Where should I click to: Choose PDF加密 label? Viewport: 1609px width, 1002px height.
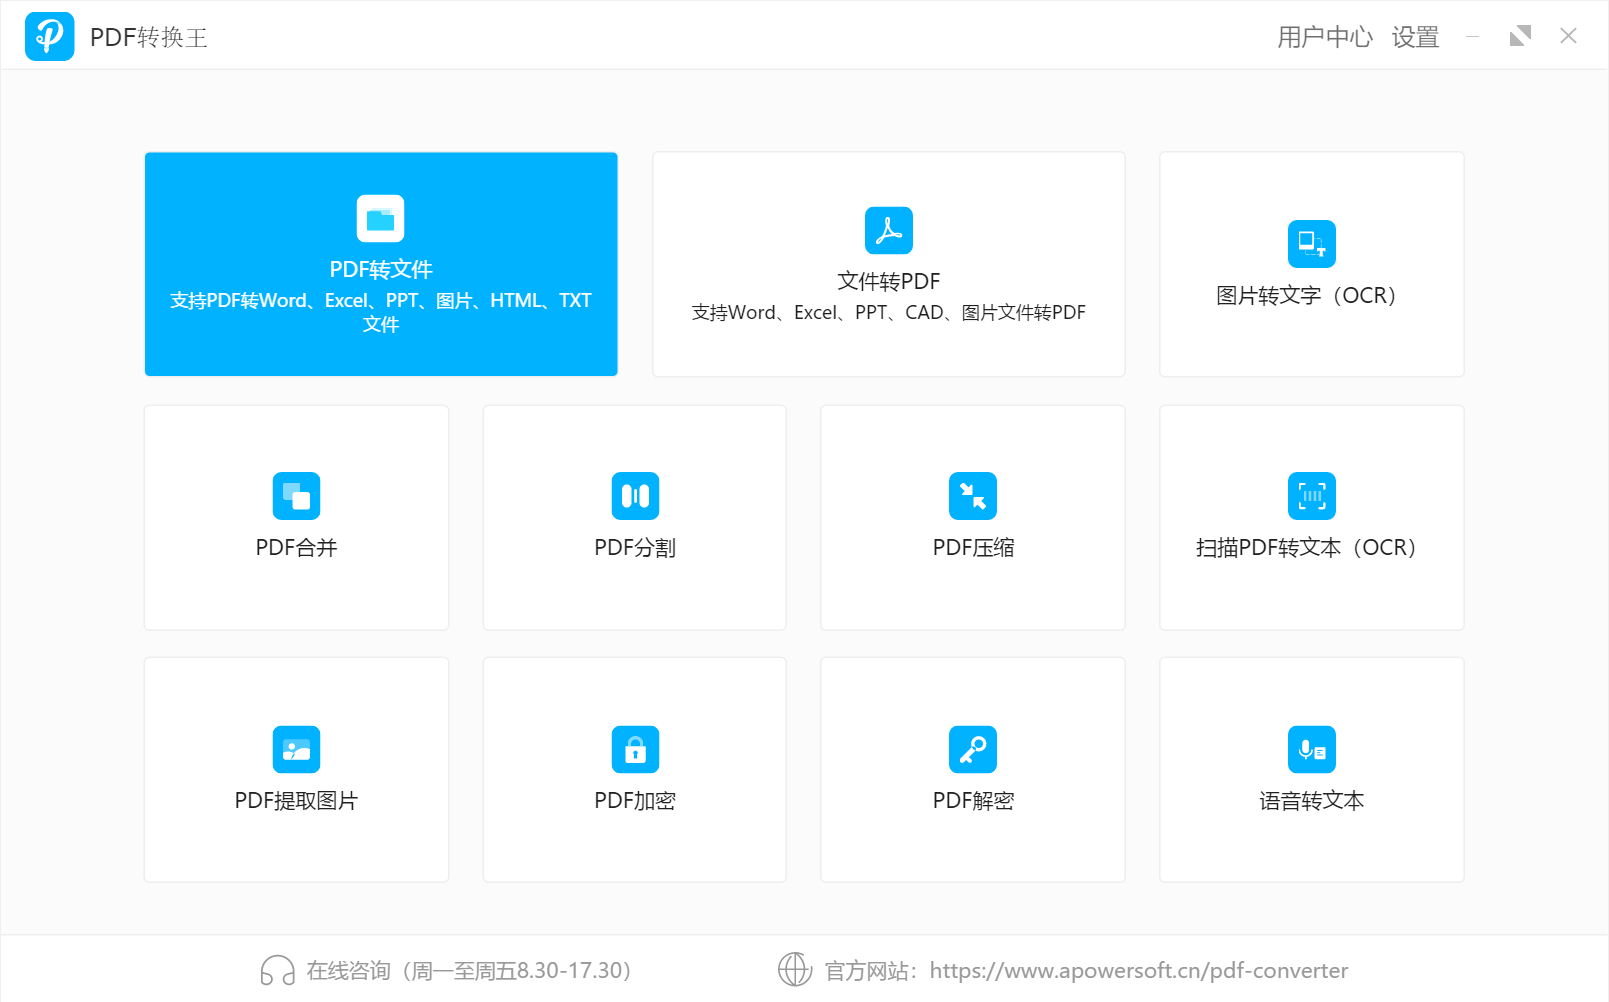[635, 800]
